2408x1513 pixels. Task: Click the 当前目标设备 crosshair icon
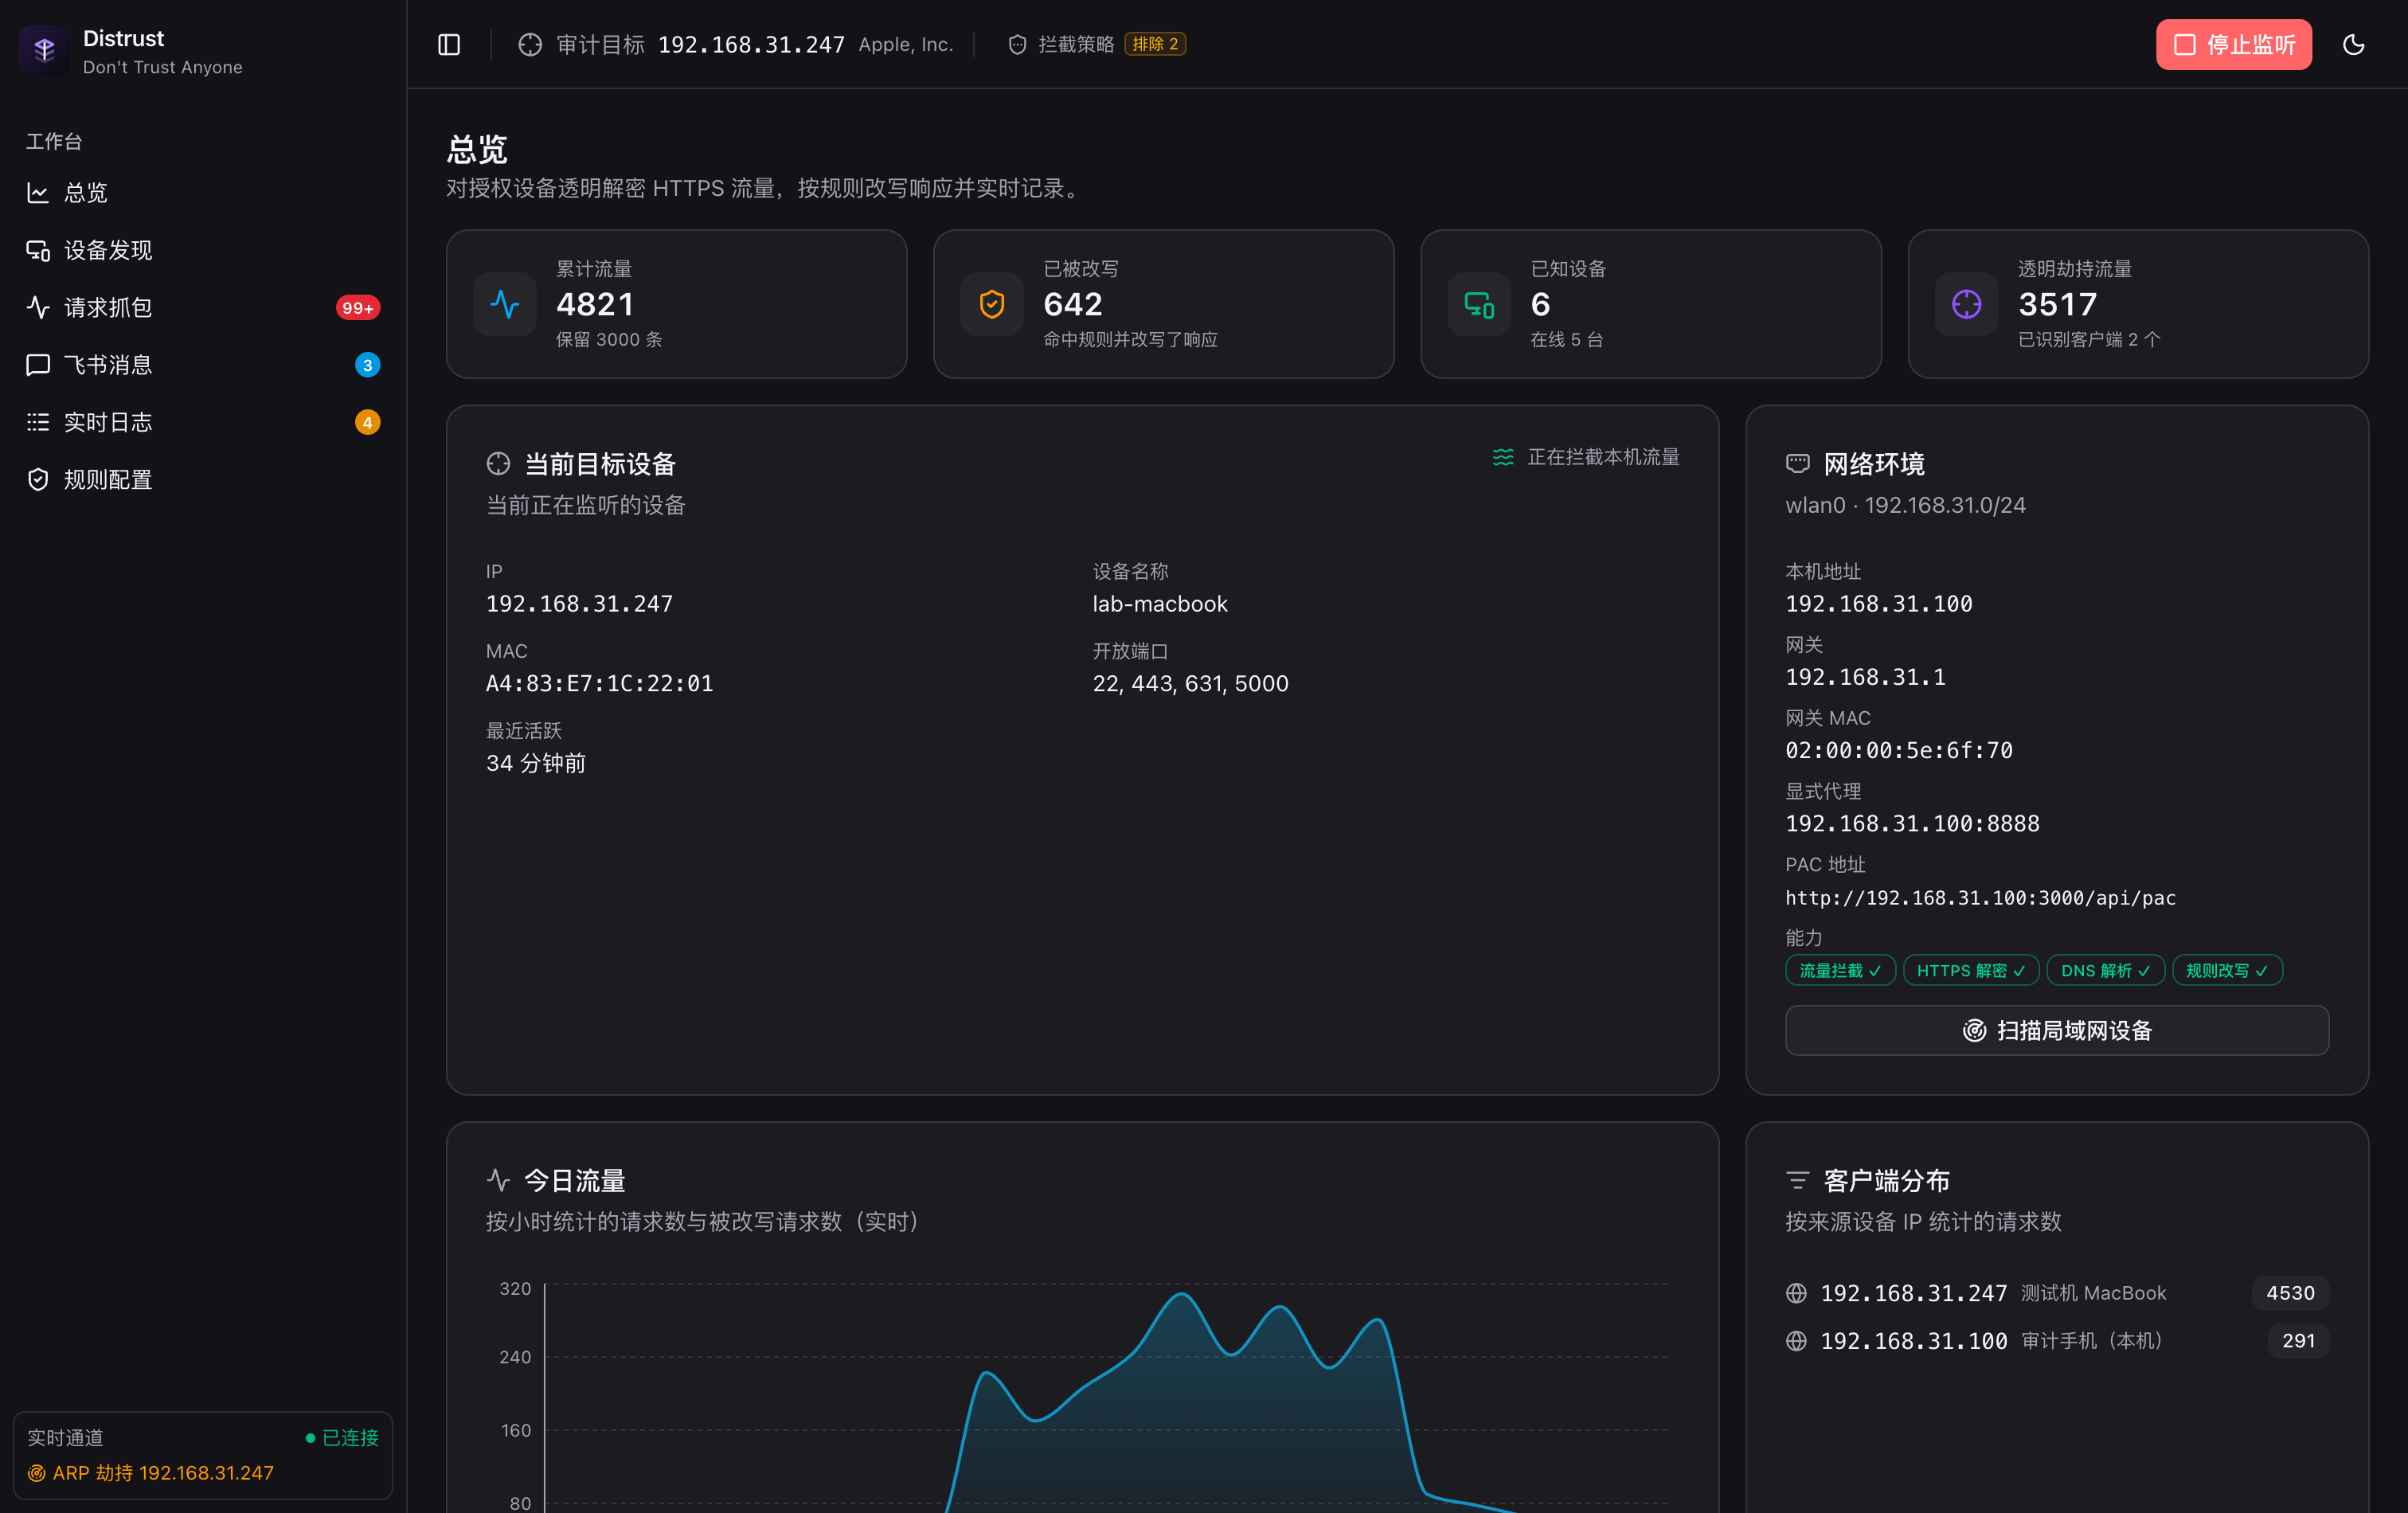tap(498, 464)
